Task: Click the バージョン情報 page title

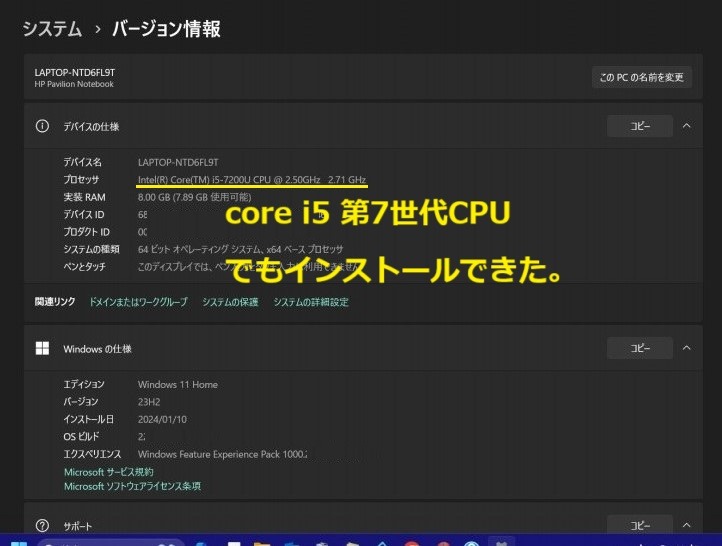Action: pyautogui.click(x=166, y=29)
